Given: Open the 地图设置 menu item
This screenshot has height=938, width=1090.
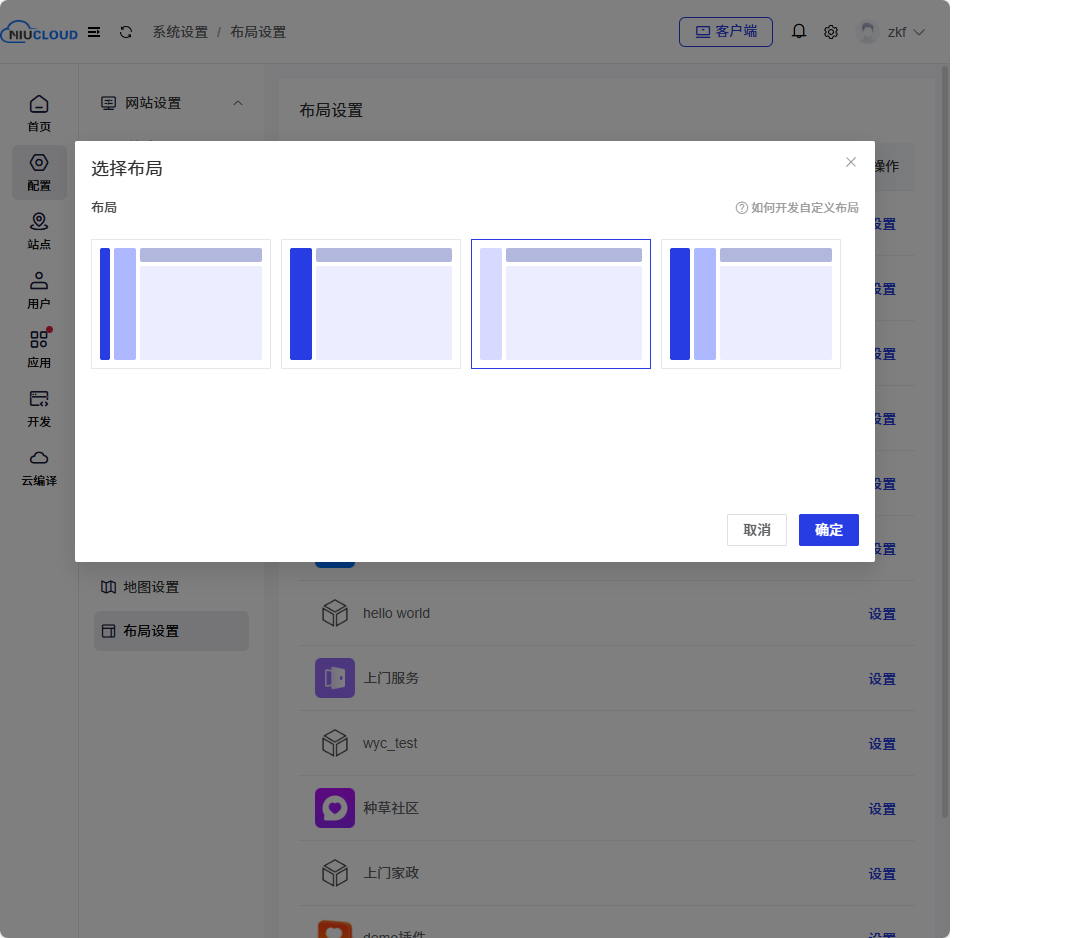Looking at the screenshot, I should point(151,587).
